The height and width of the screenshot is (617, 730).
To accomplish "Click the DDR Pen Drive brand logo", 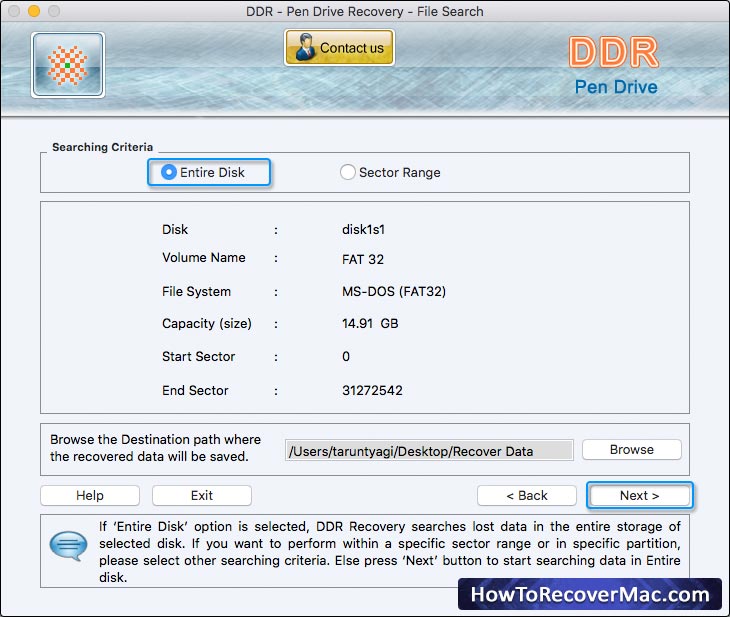I will [614, 66].
